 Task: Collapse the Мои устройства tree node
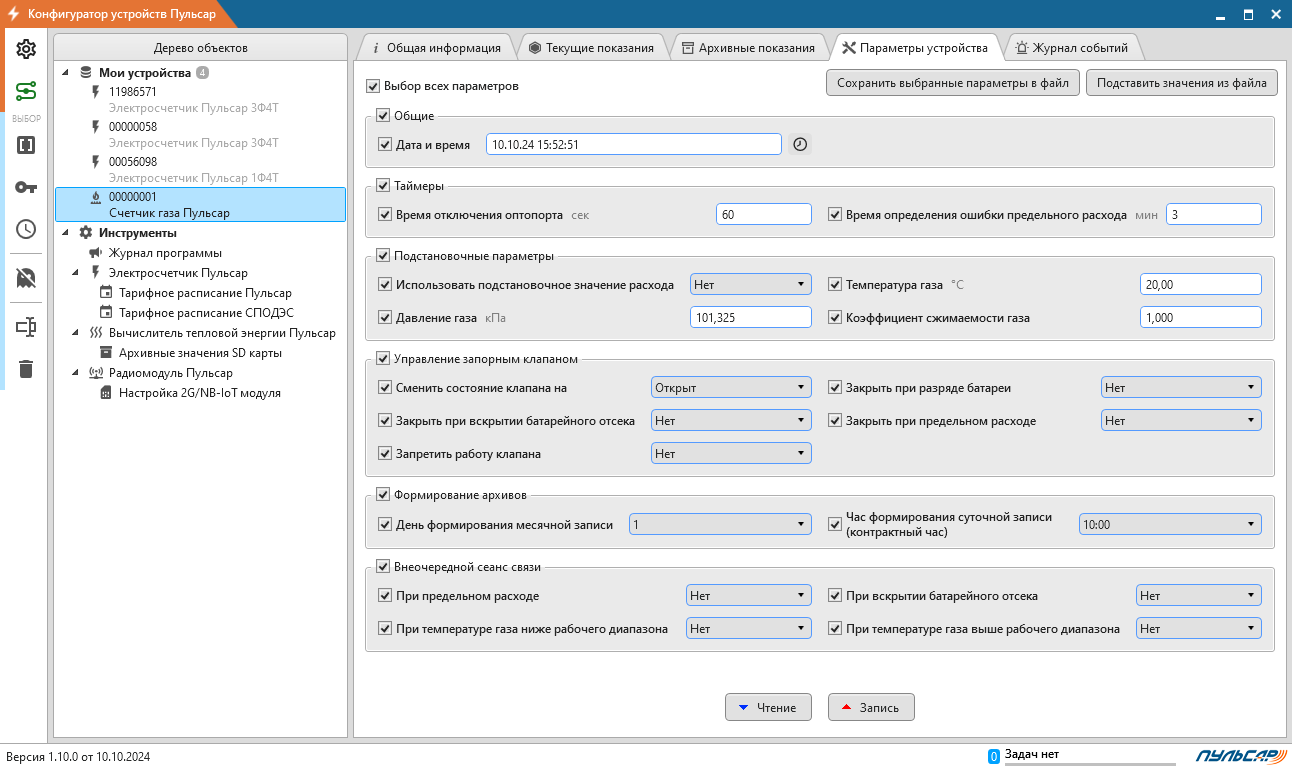(x=66, y=73)
